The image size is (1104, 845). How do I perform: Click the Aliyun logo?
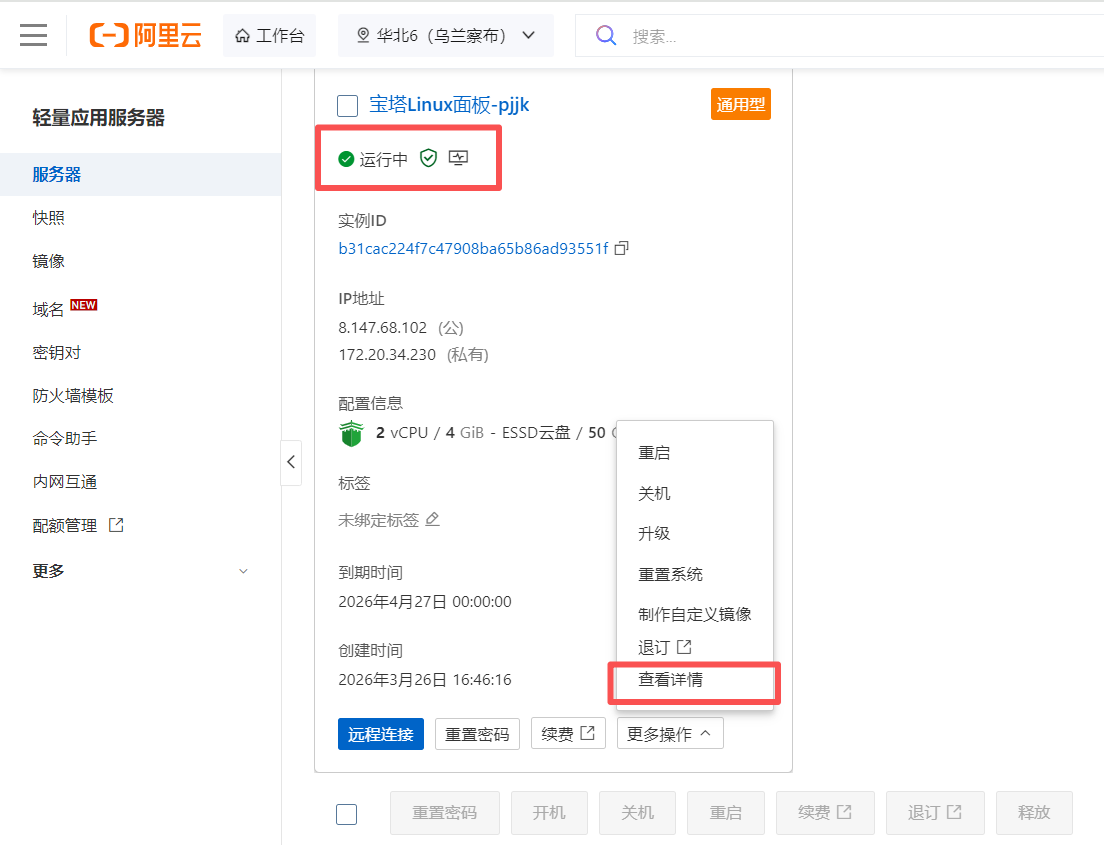145,35
